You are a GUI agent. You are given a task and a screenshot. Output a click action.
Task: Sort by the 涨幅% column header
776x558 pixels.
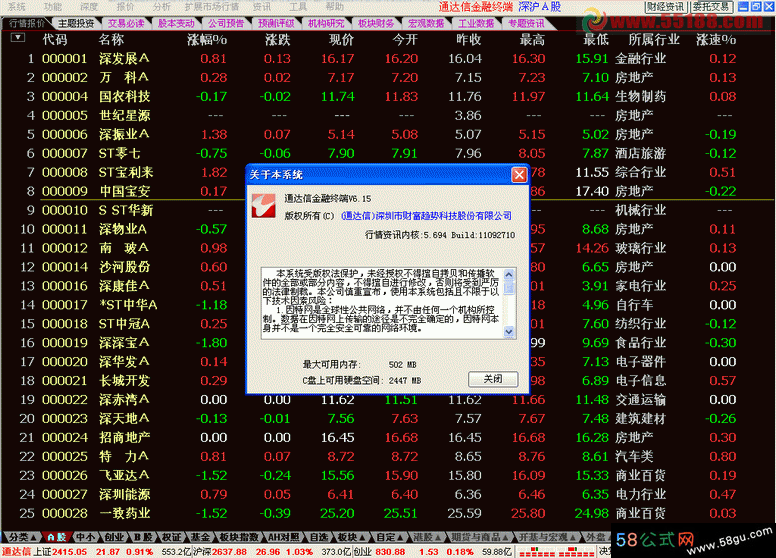pyautogui.click(x=207, y=40)
